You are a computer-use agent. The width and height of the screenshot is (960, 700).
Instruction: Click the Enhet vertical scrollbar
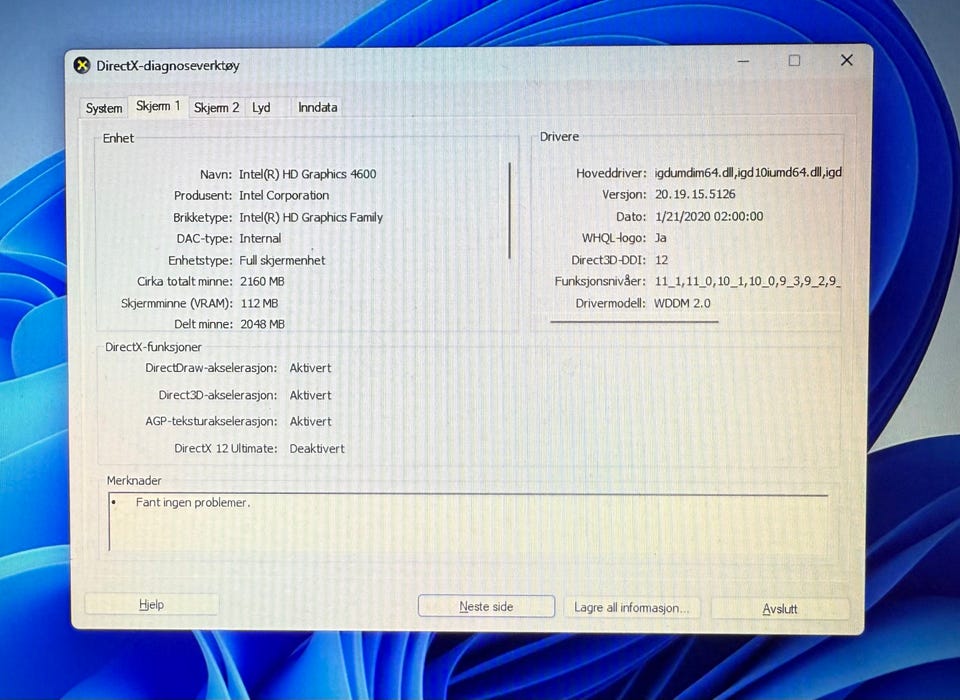509,210
